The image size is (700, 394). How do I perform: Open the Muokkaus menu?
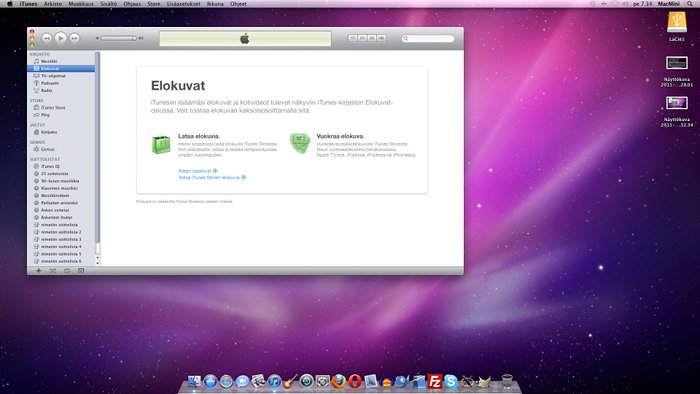pyautogui.click(x=81, y=4)
